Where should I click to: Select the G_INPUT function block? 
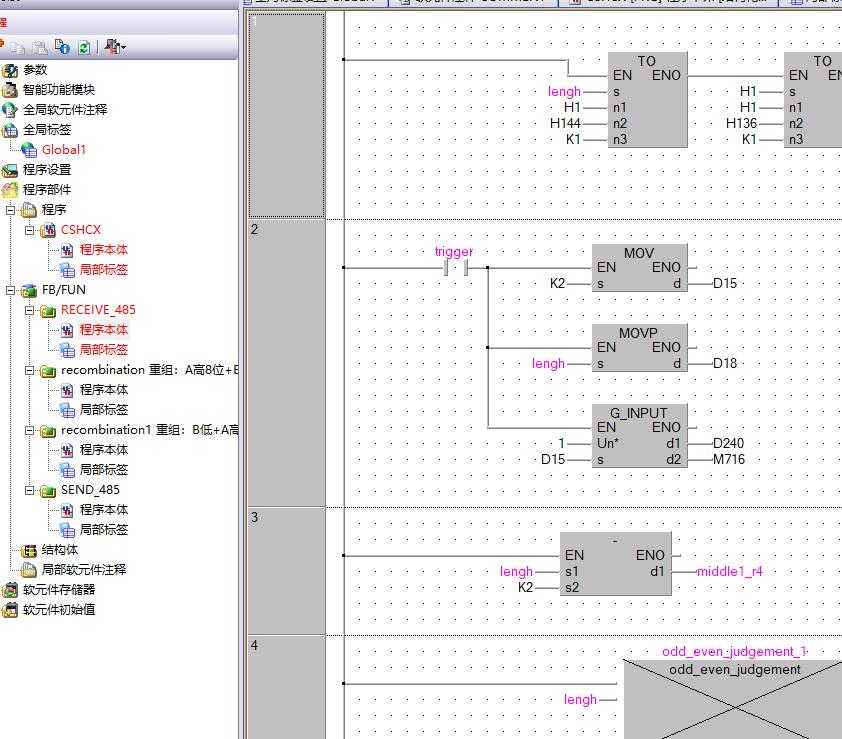point(639,435)
